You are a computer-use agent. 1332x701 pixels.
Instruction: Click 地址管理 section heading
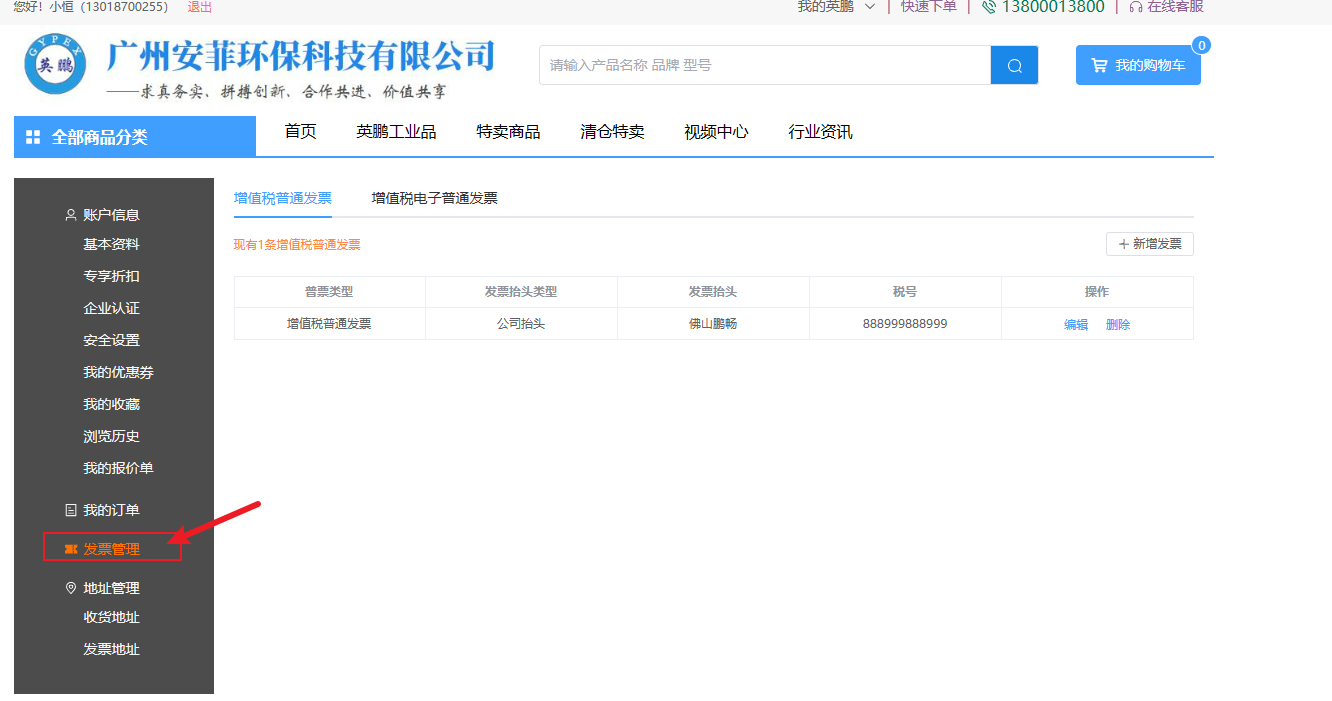pyautogui.click(x=111, y=588)
